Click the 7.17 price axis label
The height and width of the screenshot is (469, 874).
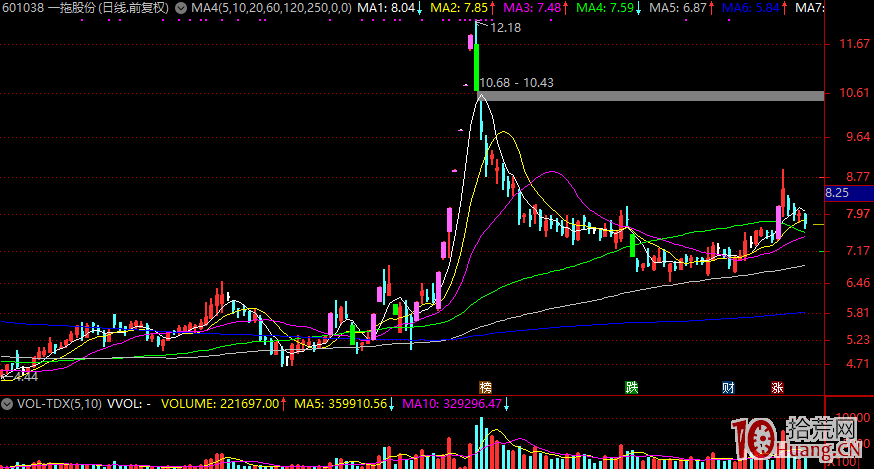pyautogui.click(x=858, y=250)
